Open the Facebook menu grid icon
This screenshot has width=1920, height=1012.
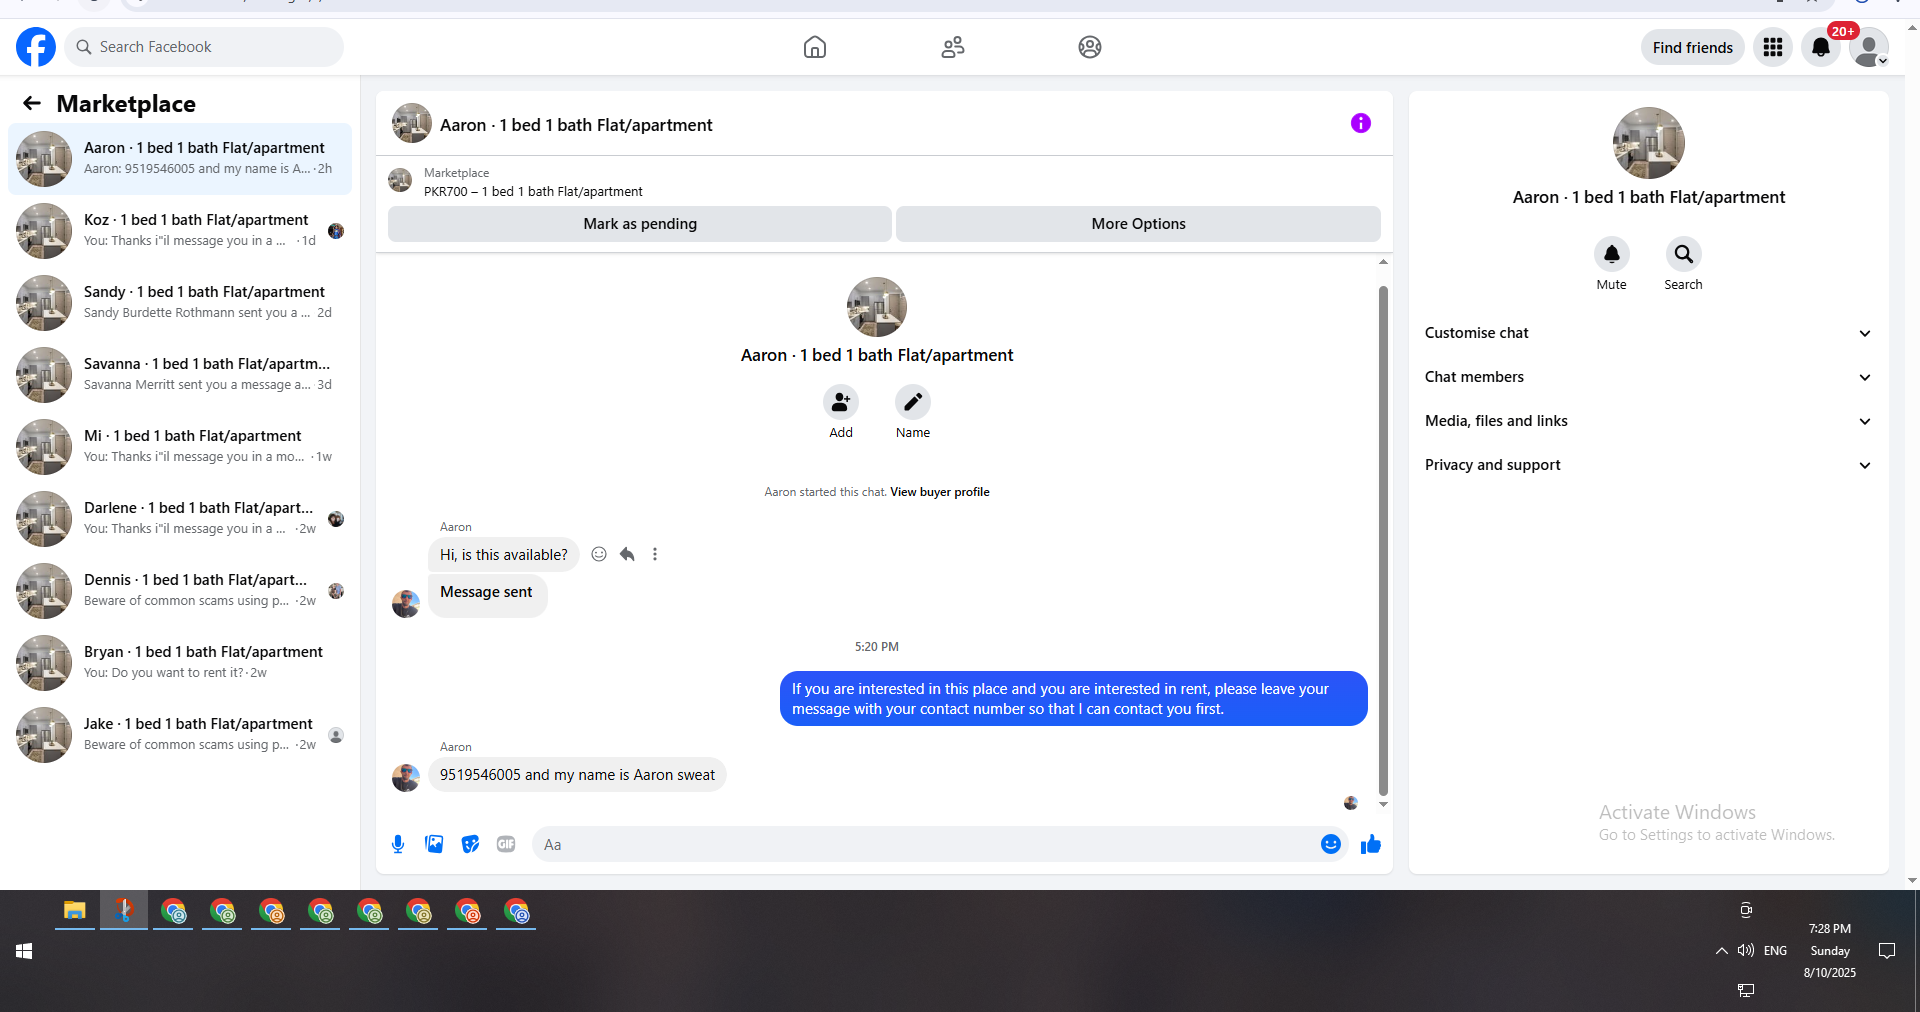(x=1773, y=47)
